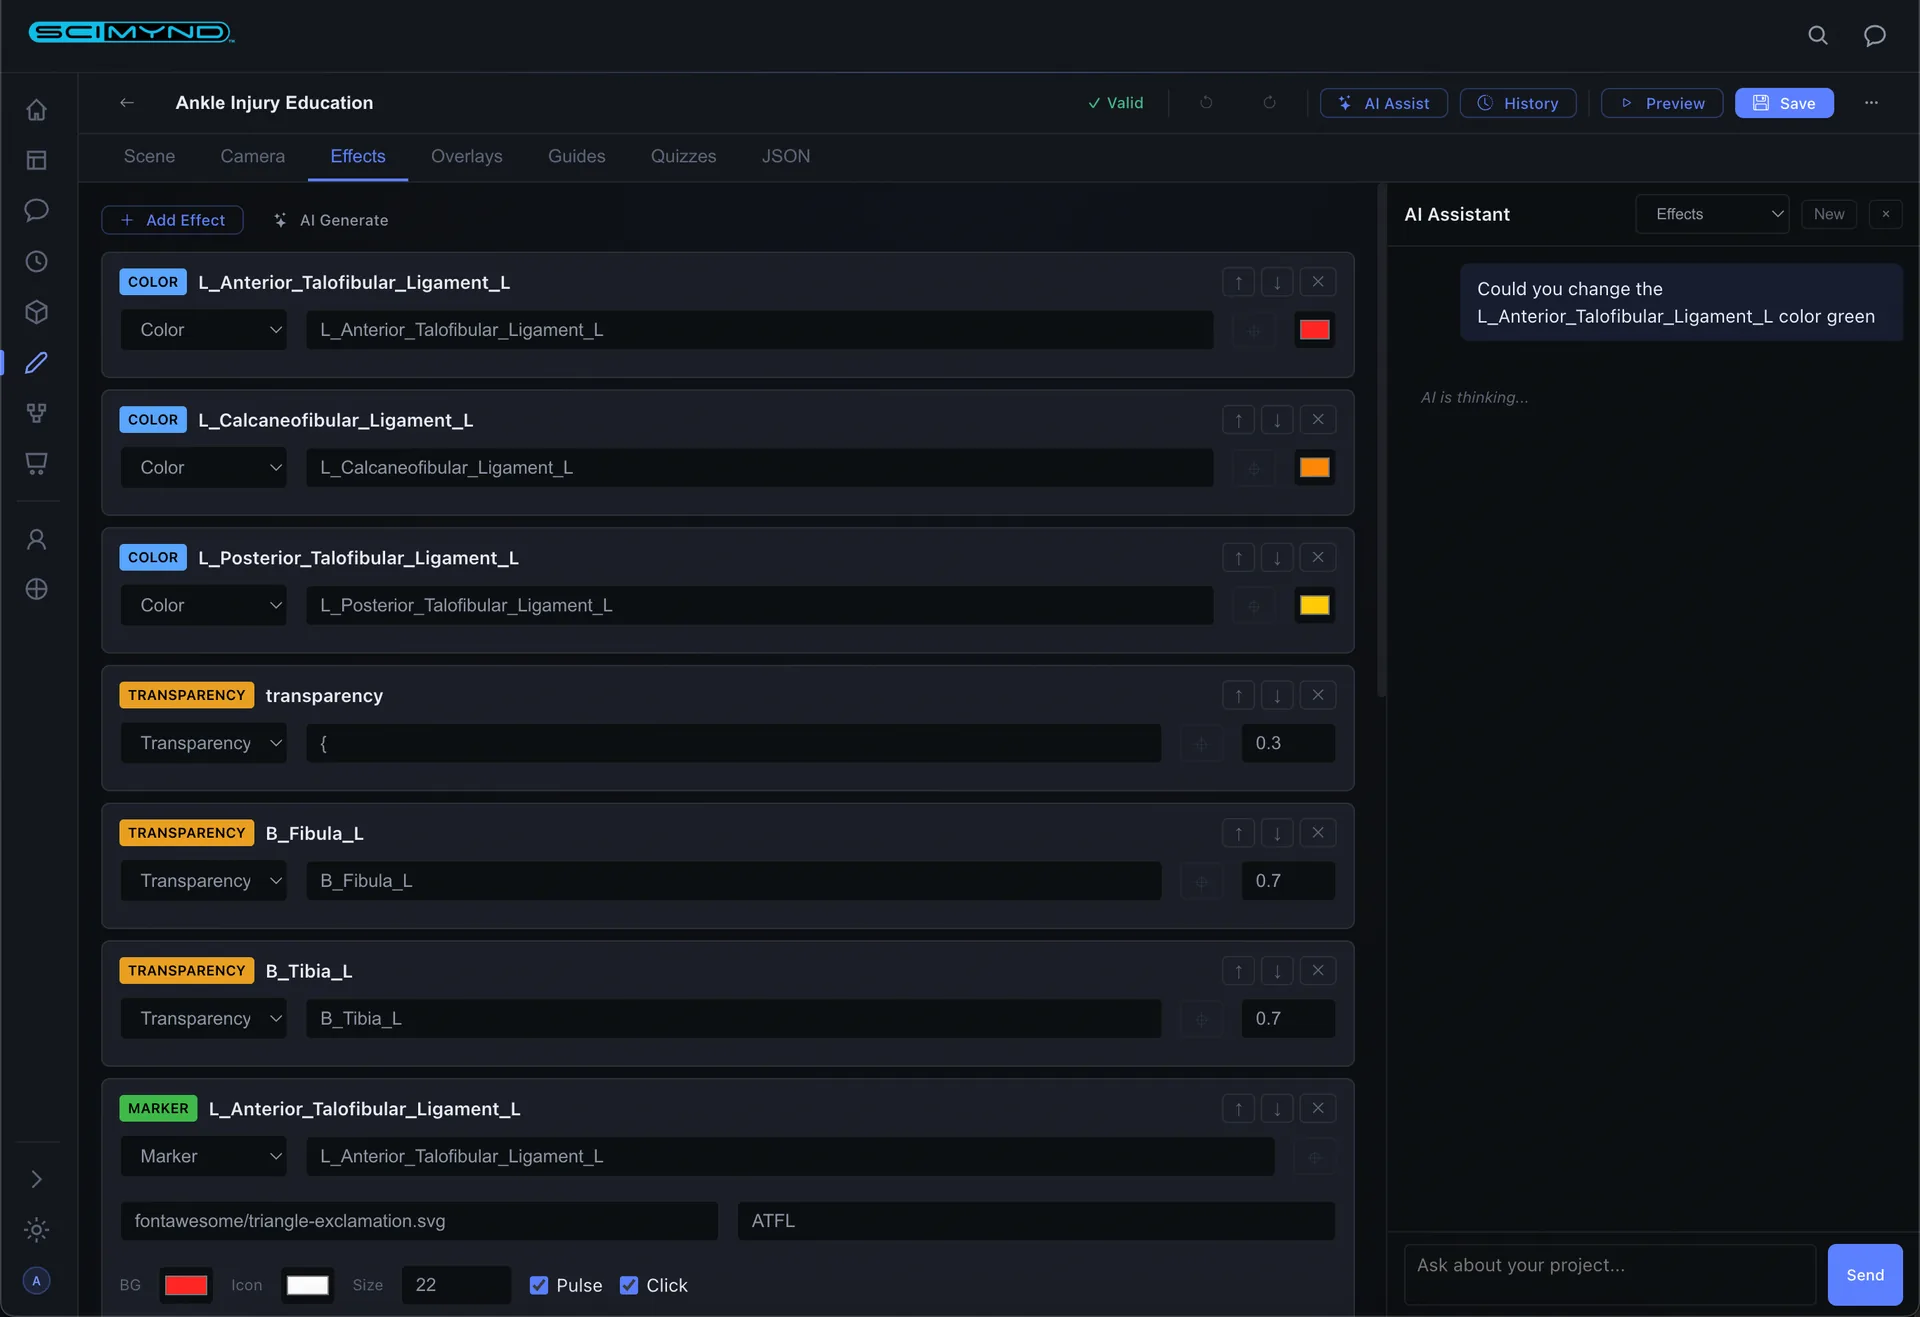Enable Pulse for the ATFL marker
The width and height of the screenshot is (1920, 1317).
tap(539, 1286)
